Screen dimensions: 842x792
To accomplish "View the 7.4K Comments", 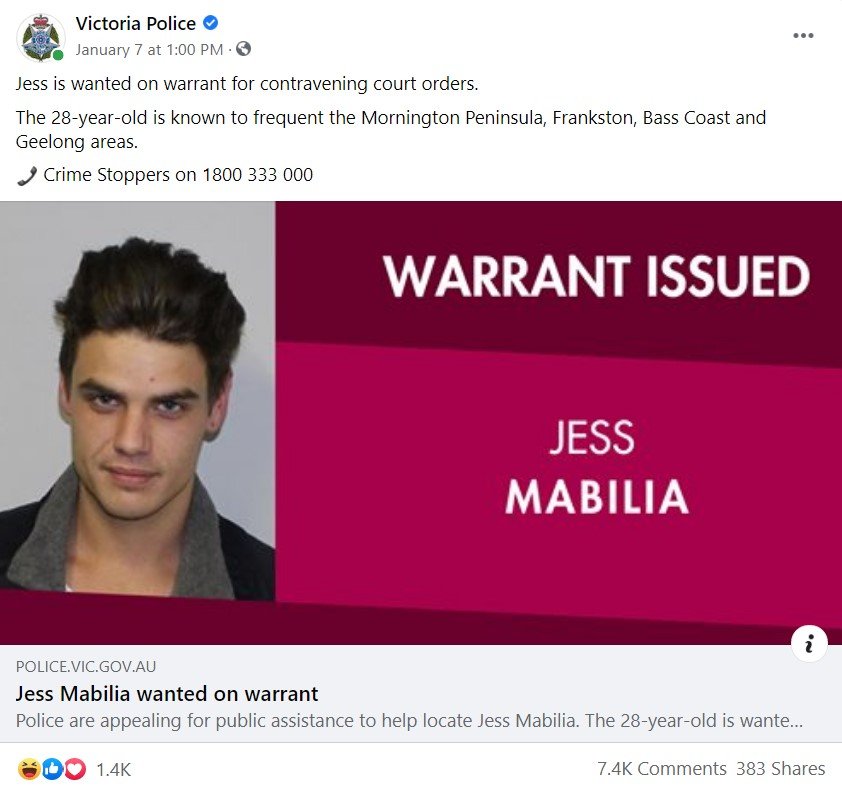I will [662, 768].
